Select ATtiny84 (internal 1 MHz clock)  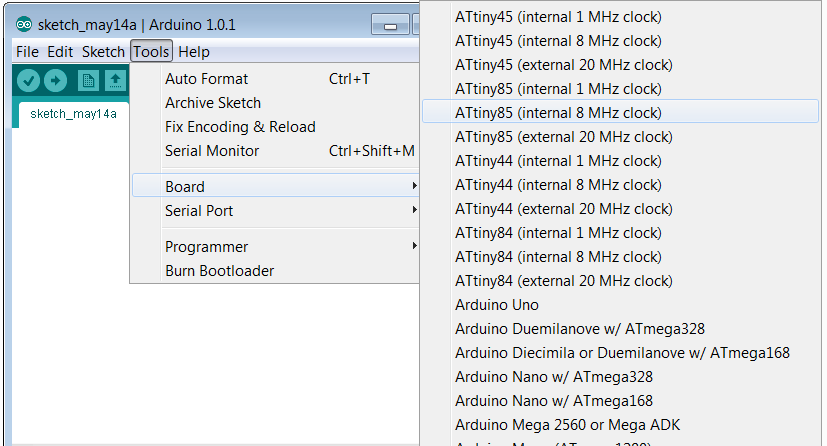tap(620, 233)
